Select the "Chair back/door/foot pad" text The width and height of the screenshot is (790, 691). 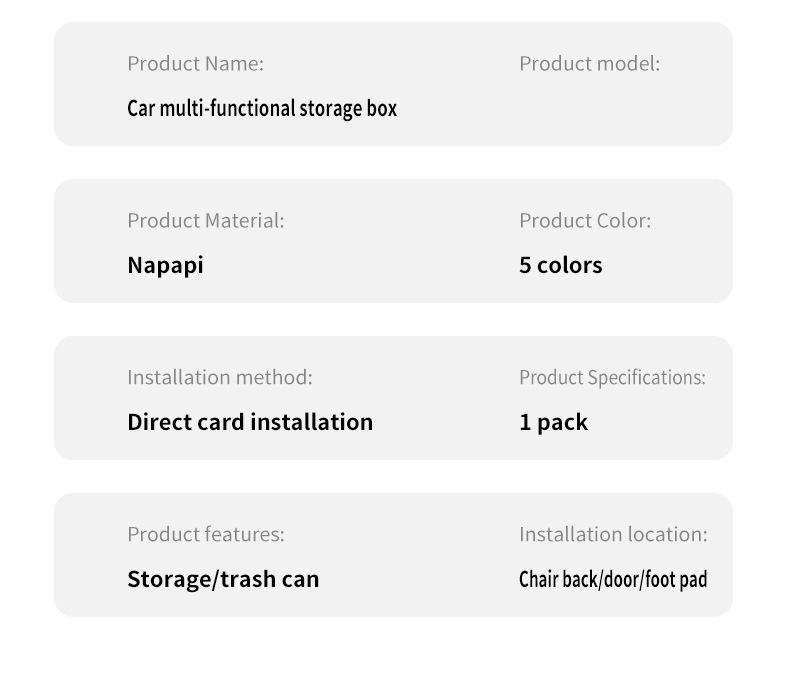click(x=612, y=579)
